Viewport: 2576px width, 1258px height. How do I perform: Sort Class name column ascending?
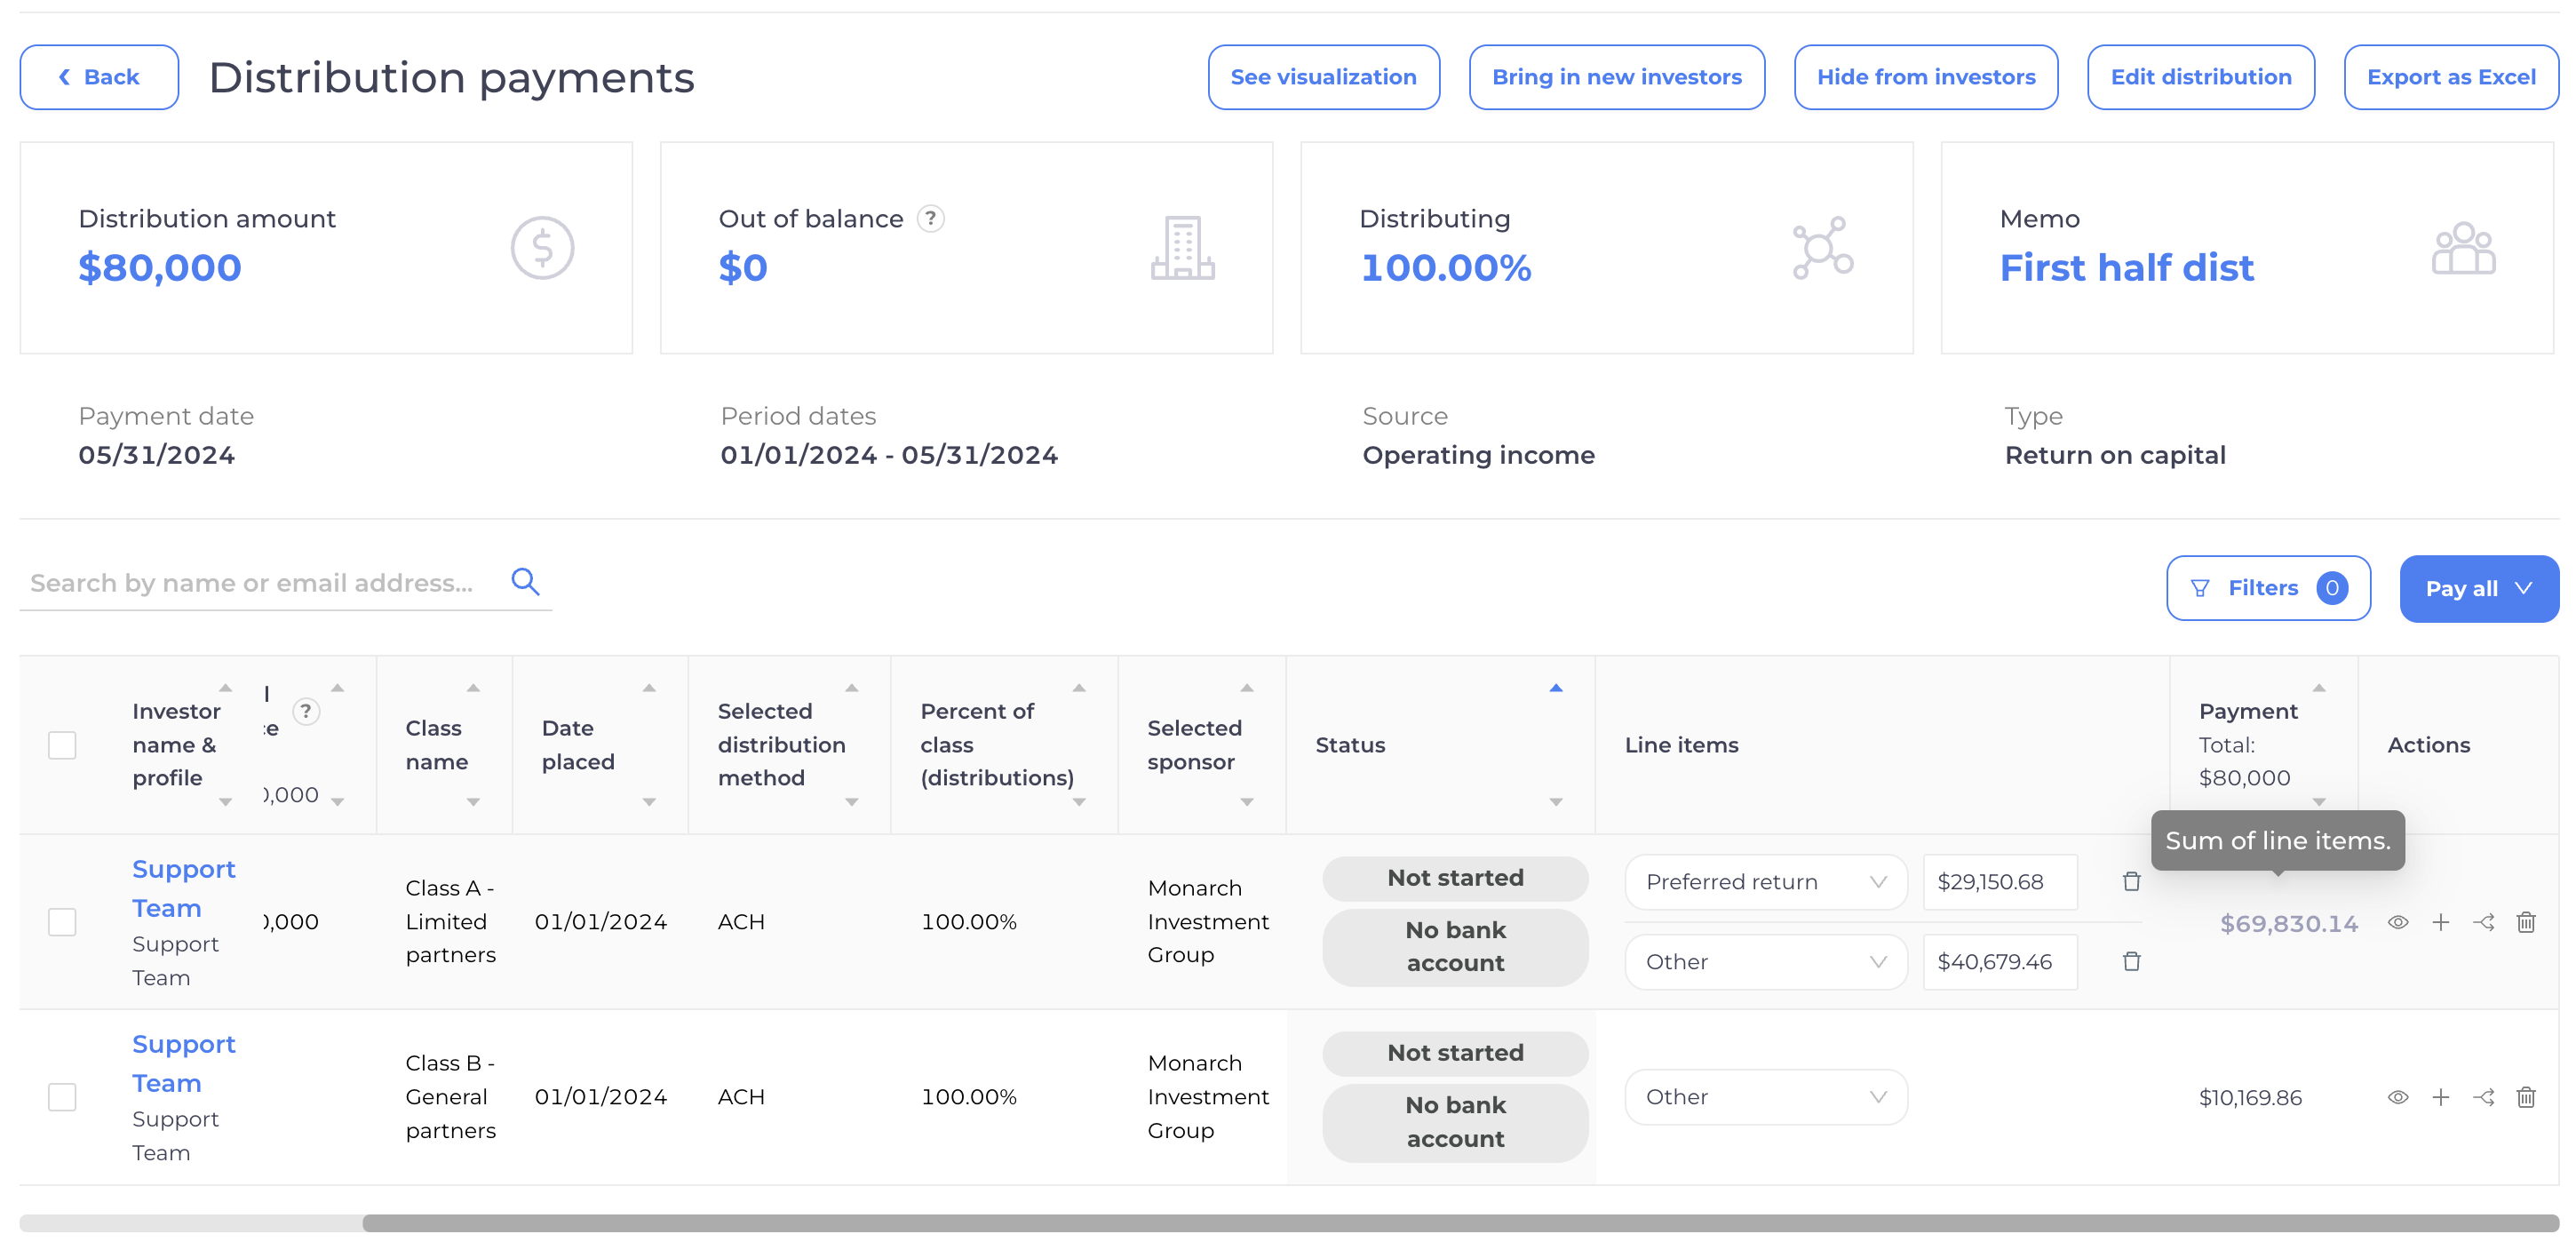pos(471,687)
